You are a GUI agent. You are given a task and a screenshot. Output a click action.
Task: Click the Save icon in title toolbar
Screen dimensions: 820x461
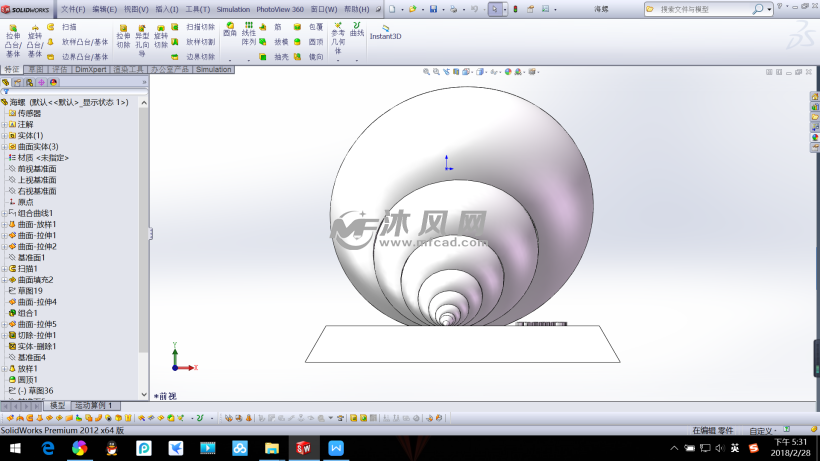click(433, 9)
